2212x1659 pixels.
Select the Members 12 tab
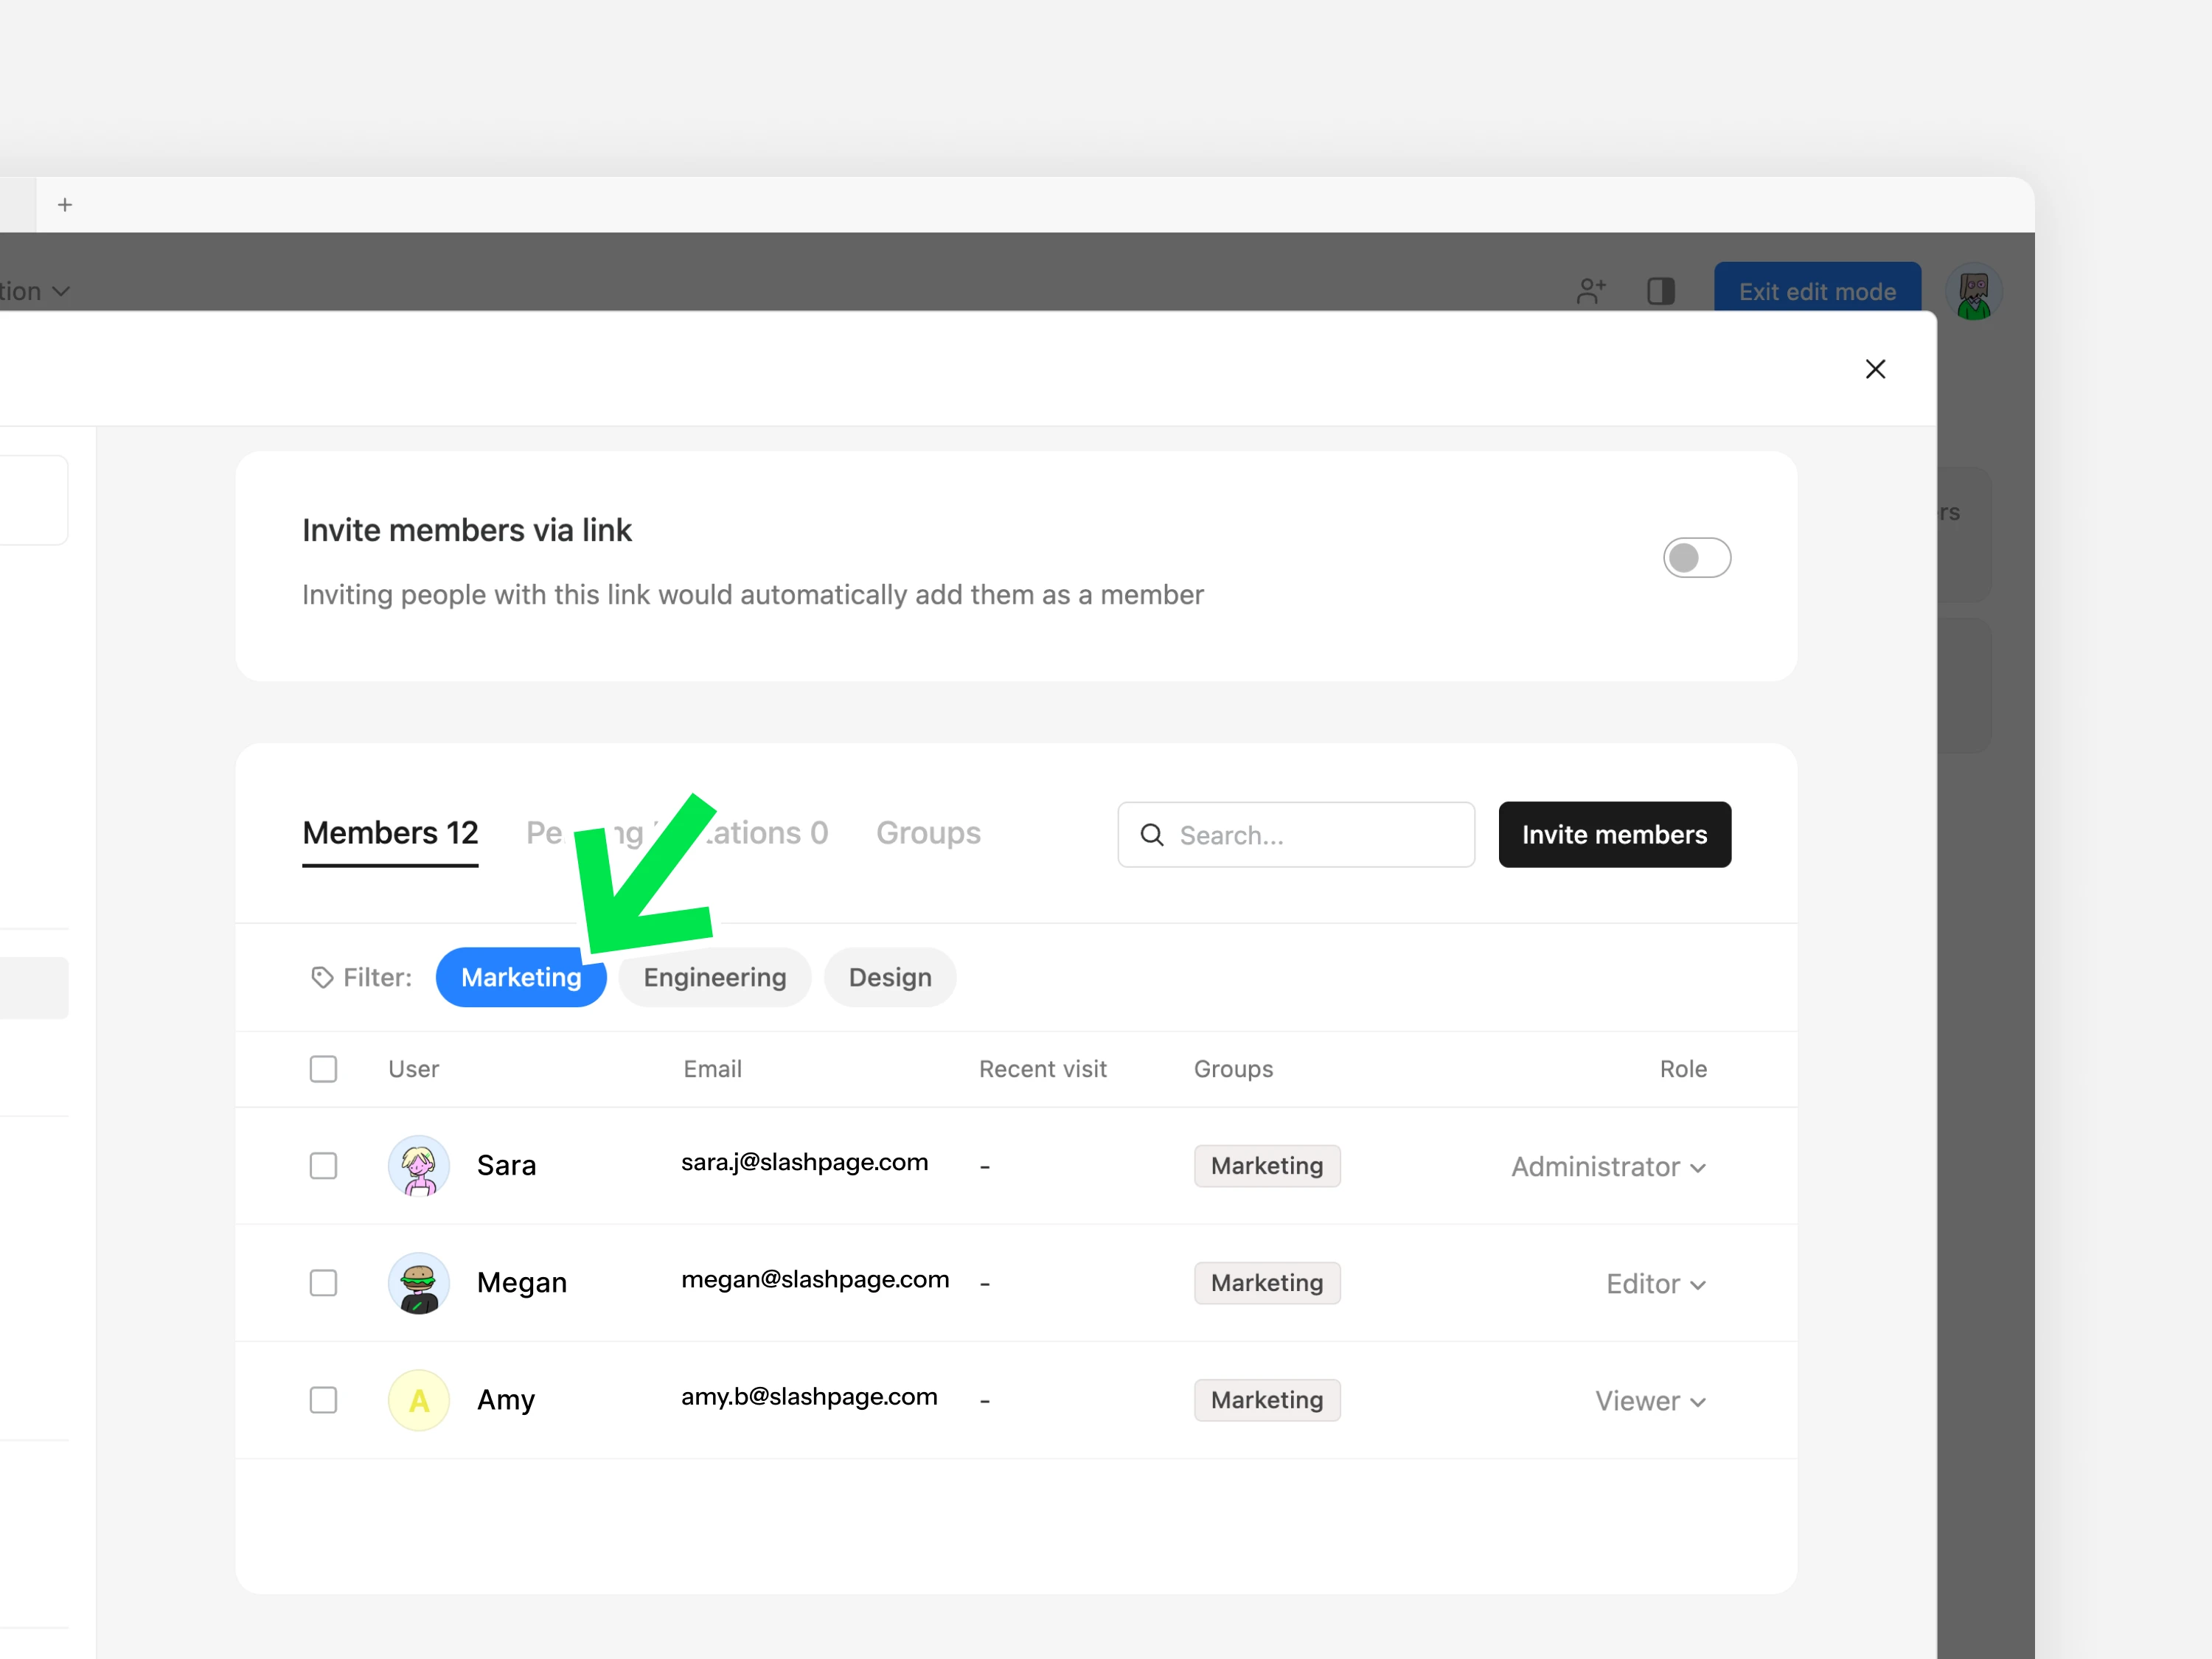coord(390,833)
